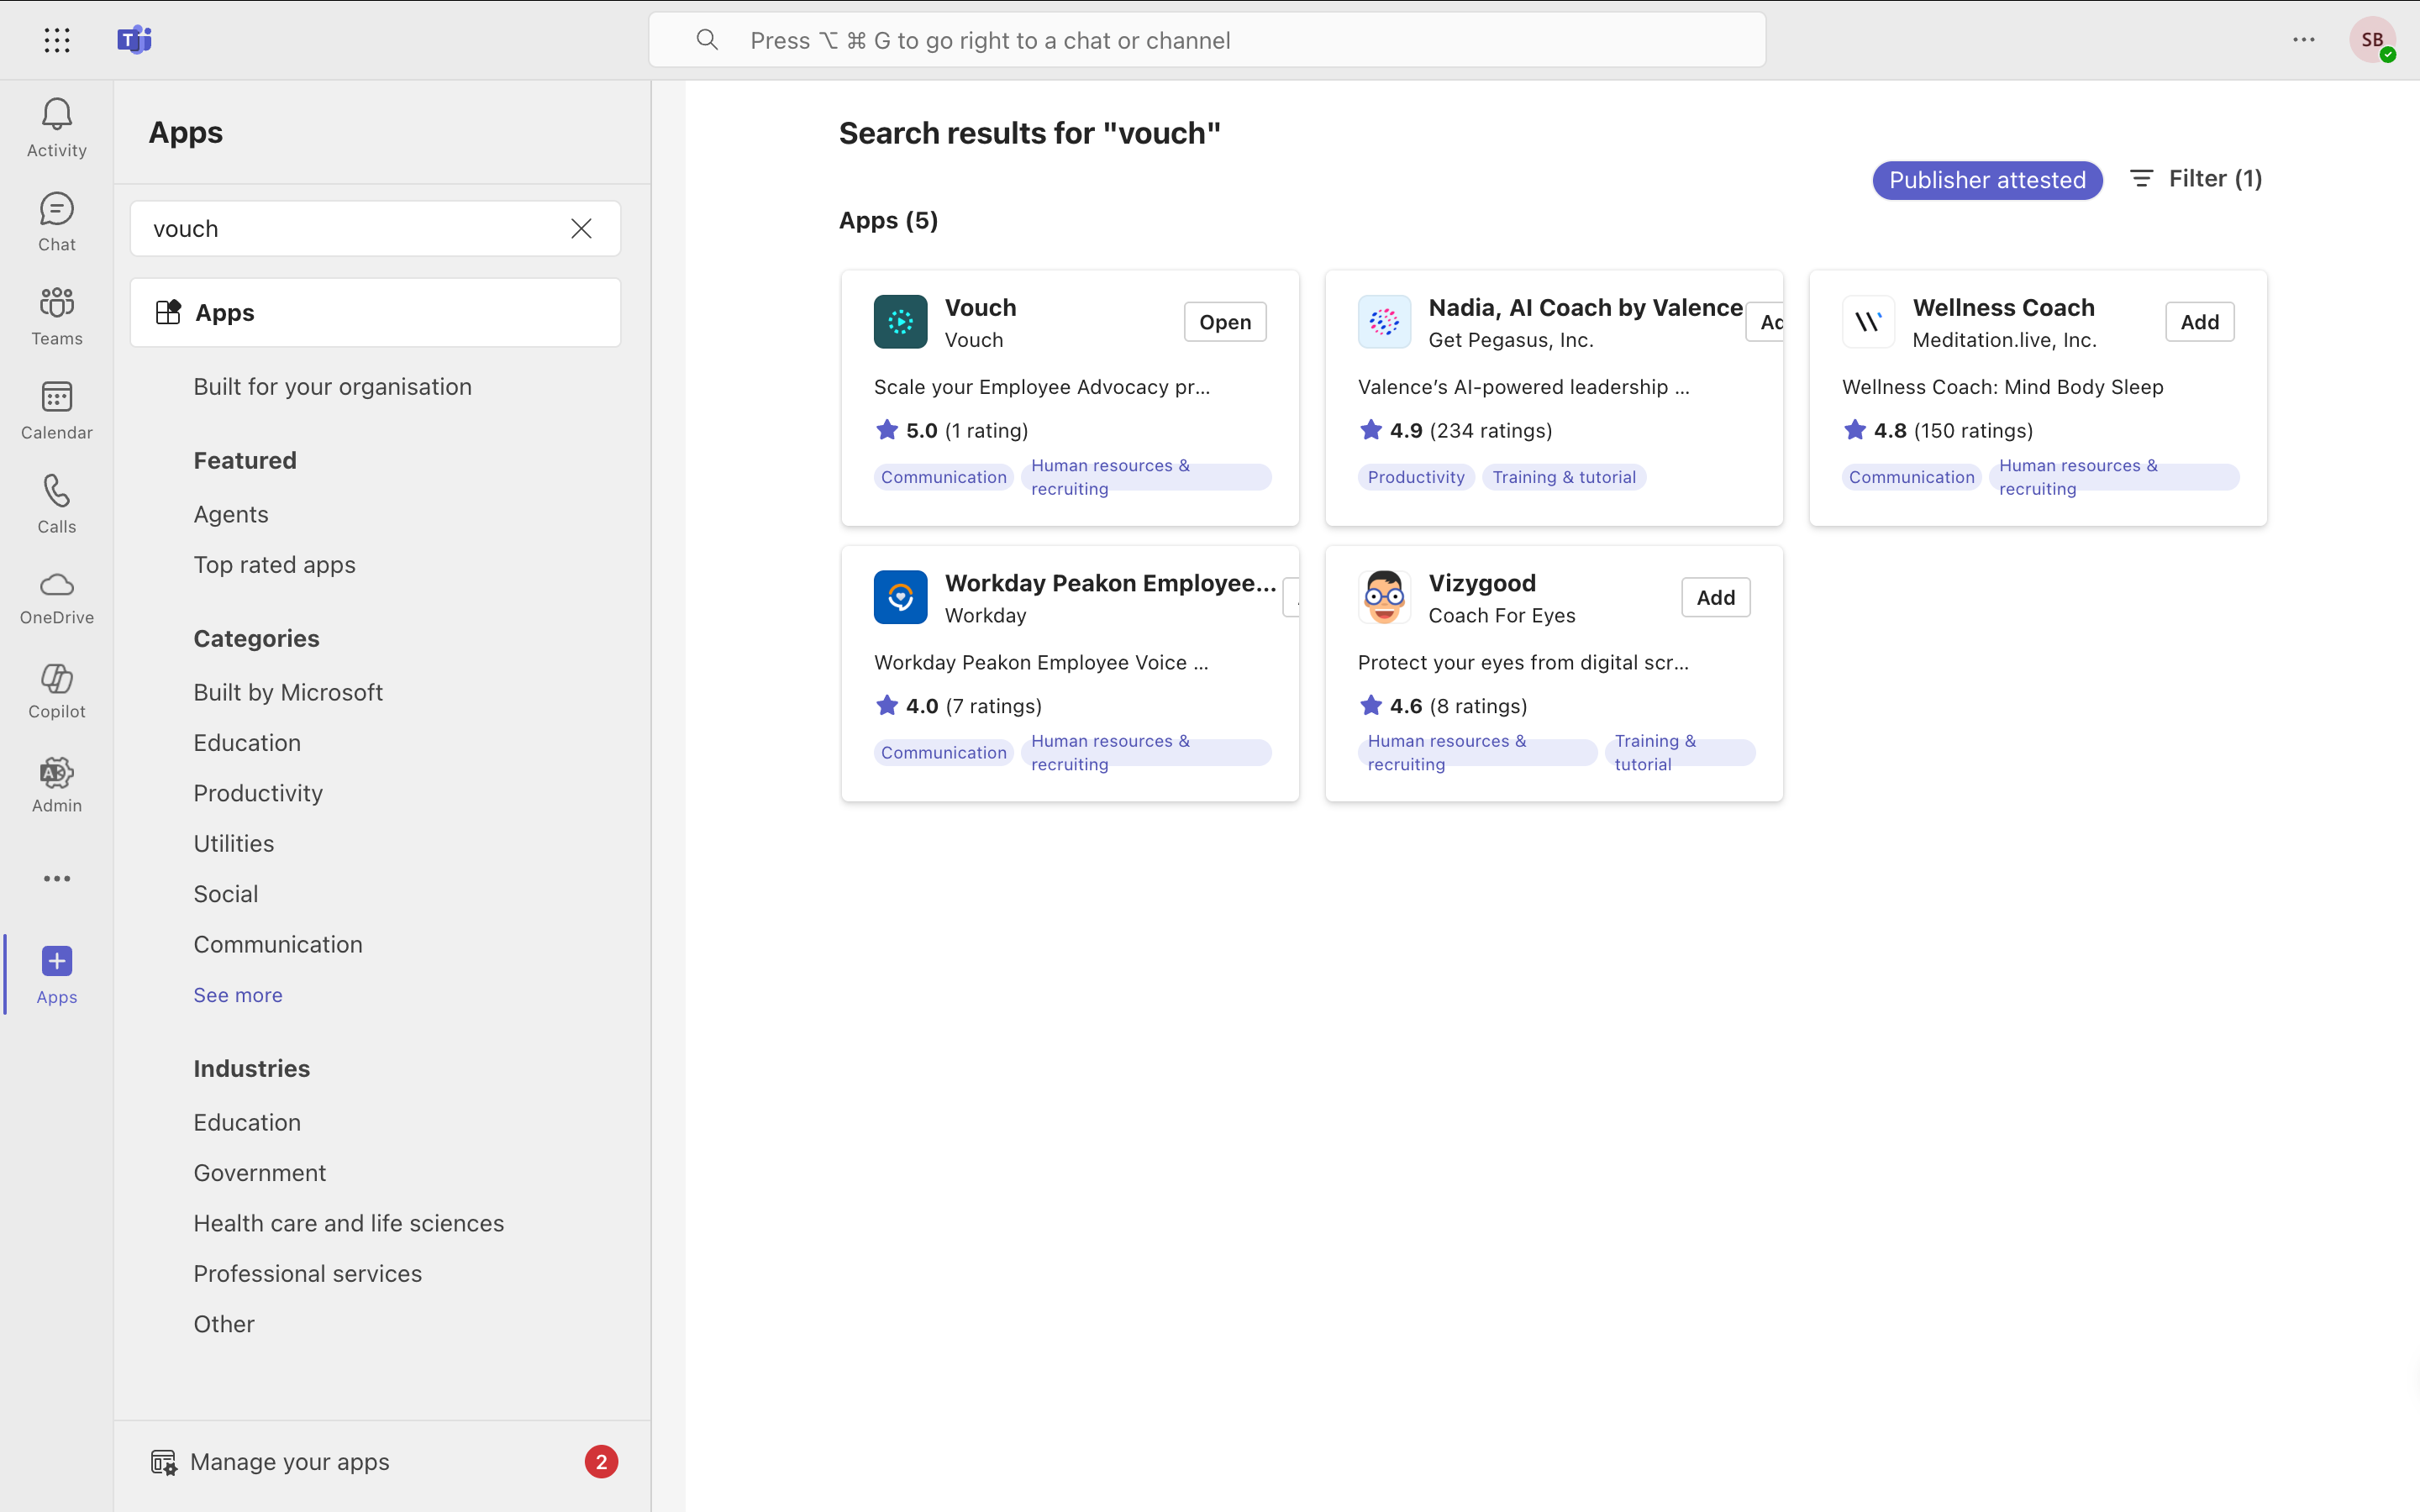Open the Vouch app
This screenshot has width=2420, height=1512.
click(1225, 322)
